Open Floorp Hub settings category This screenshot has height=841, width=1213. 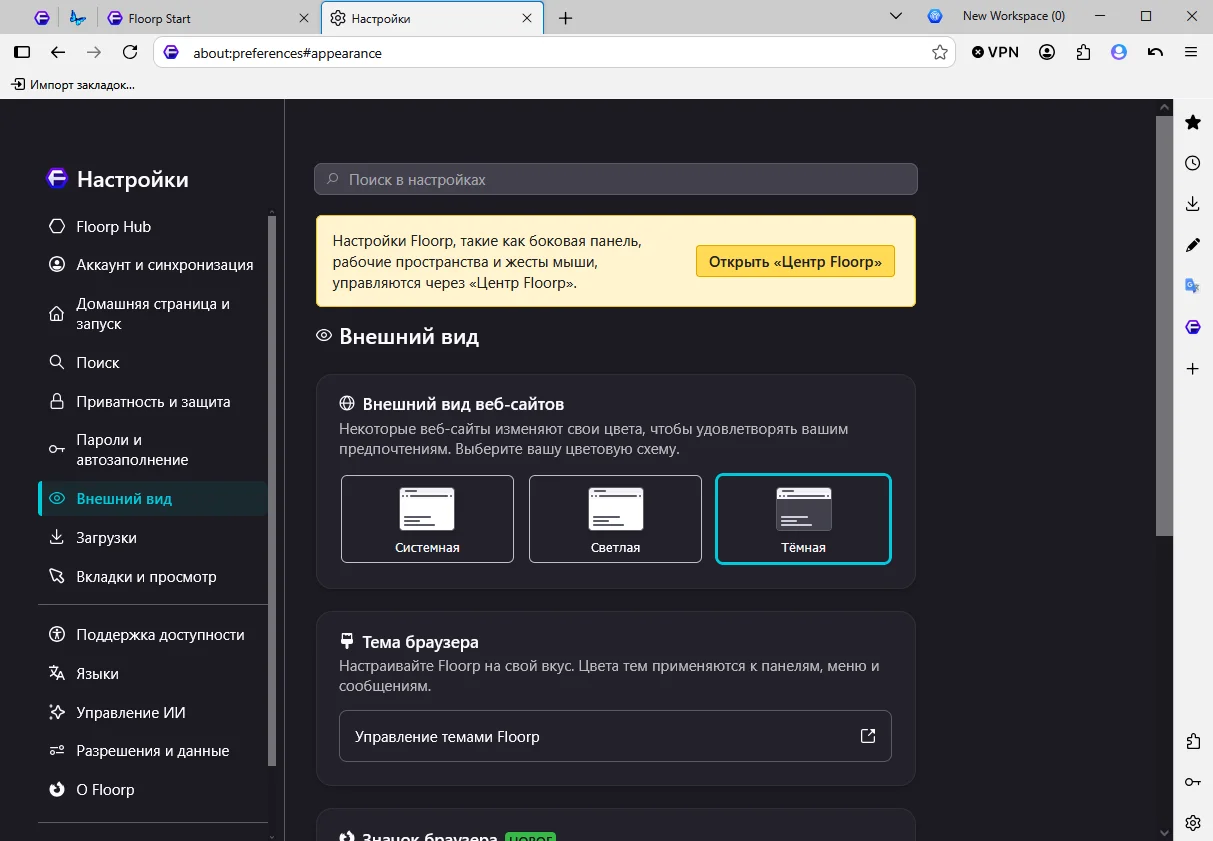point(152,227)
